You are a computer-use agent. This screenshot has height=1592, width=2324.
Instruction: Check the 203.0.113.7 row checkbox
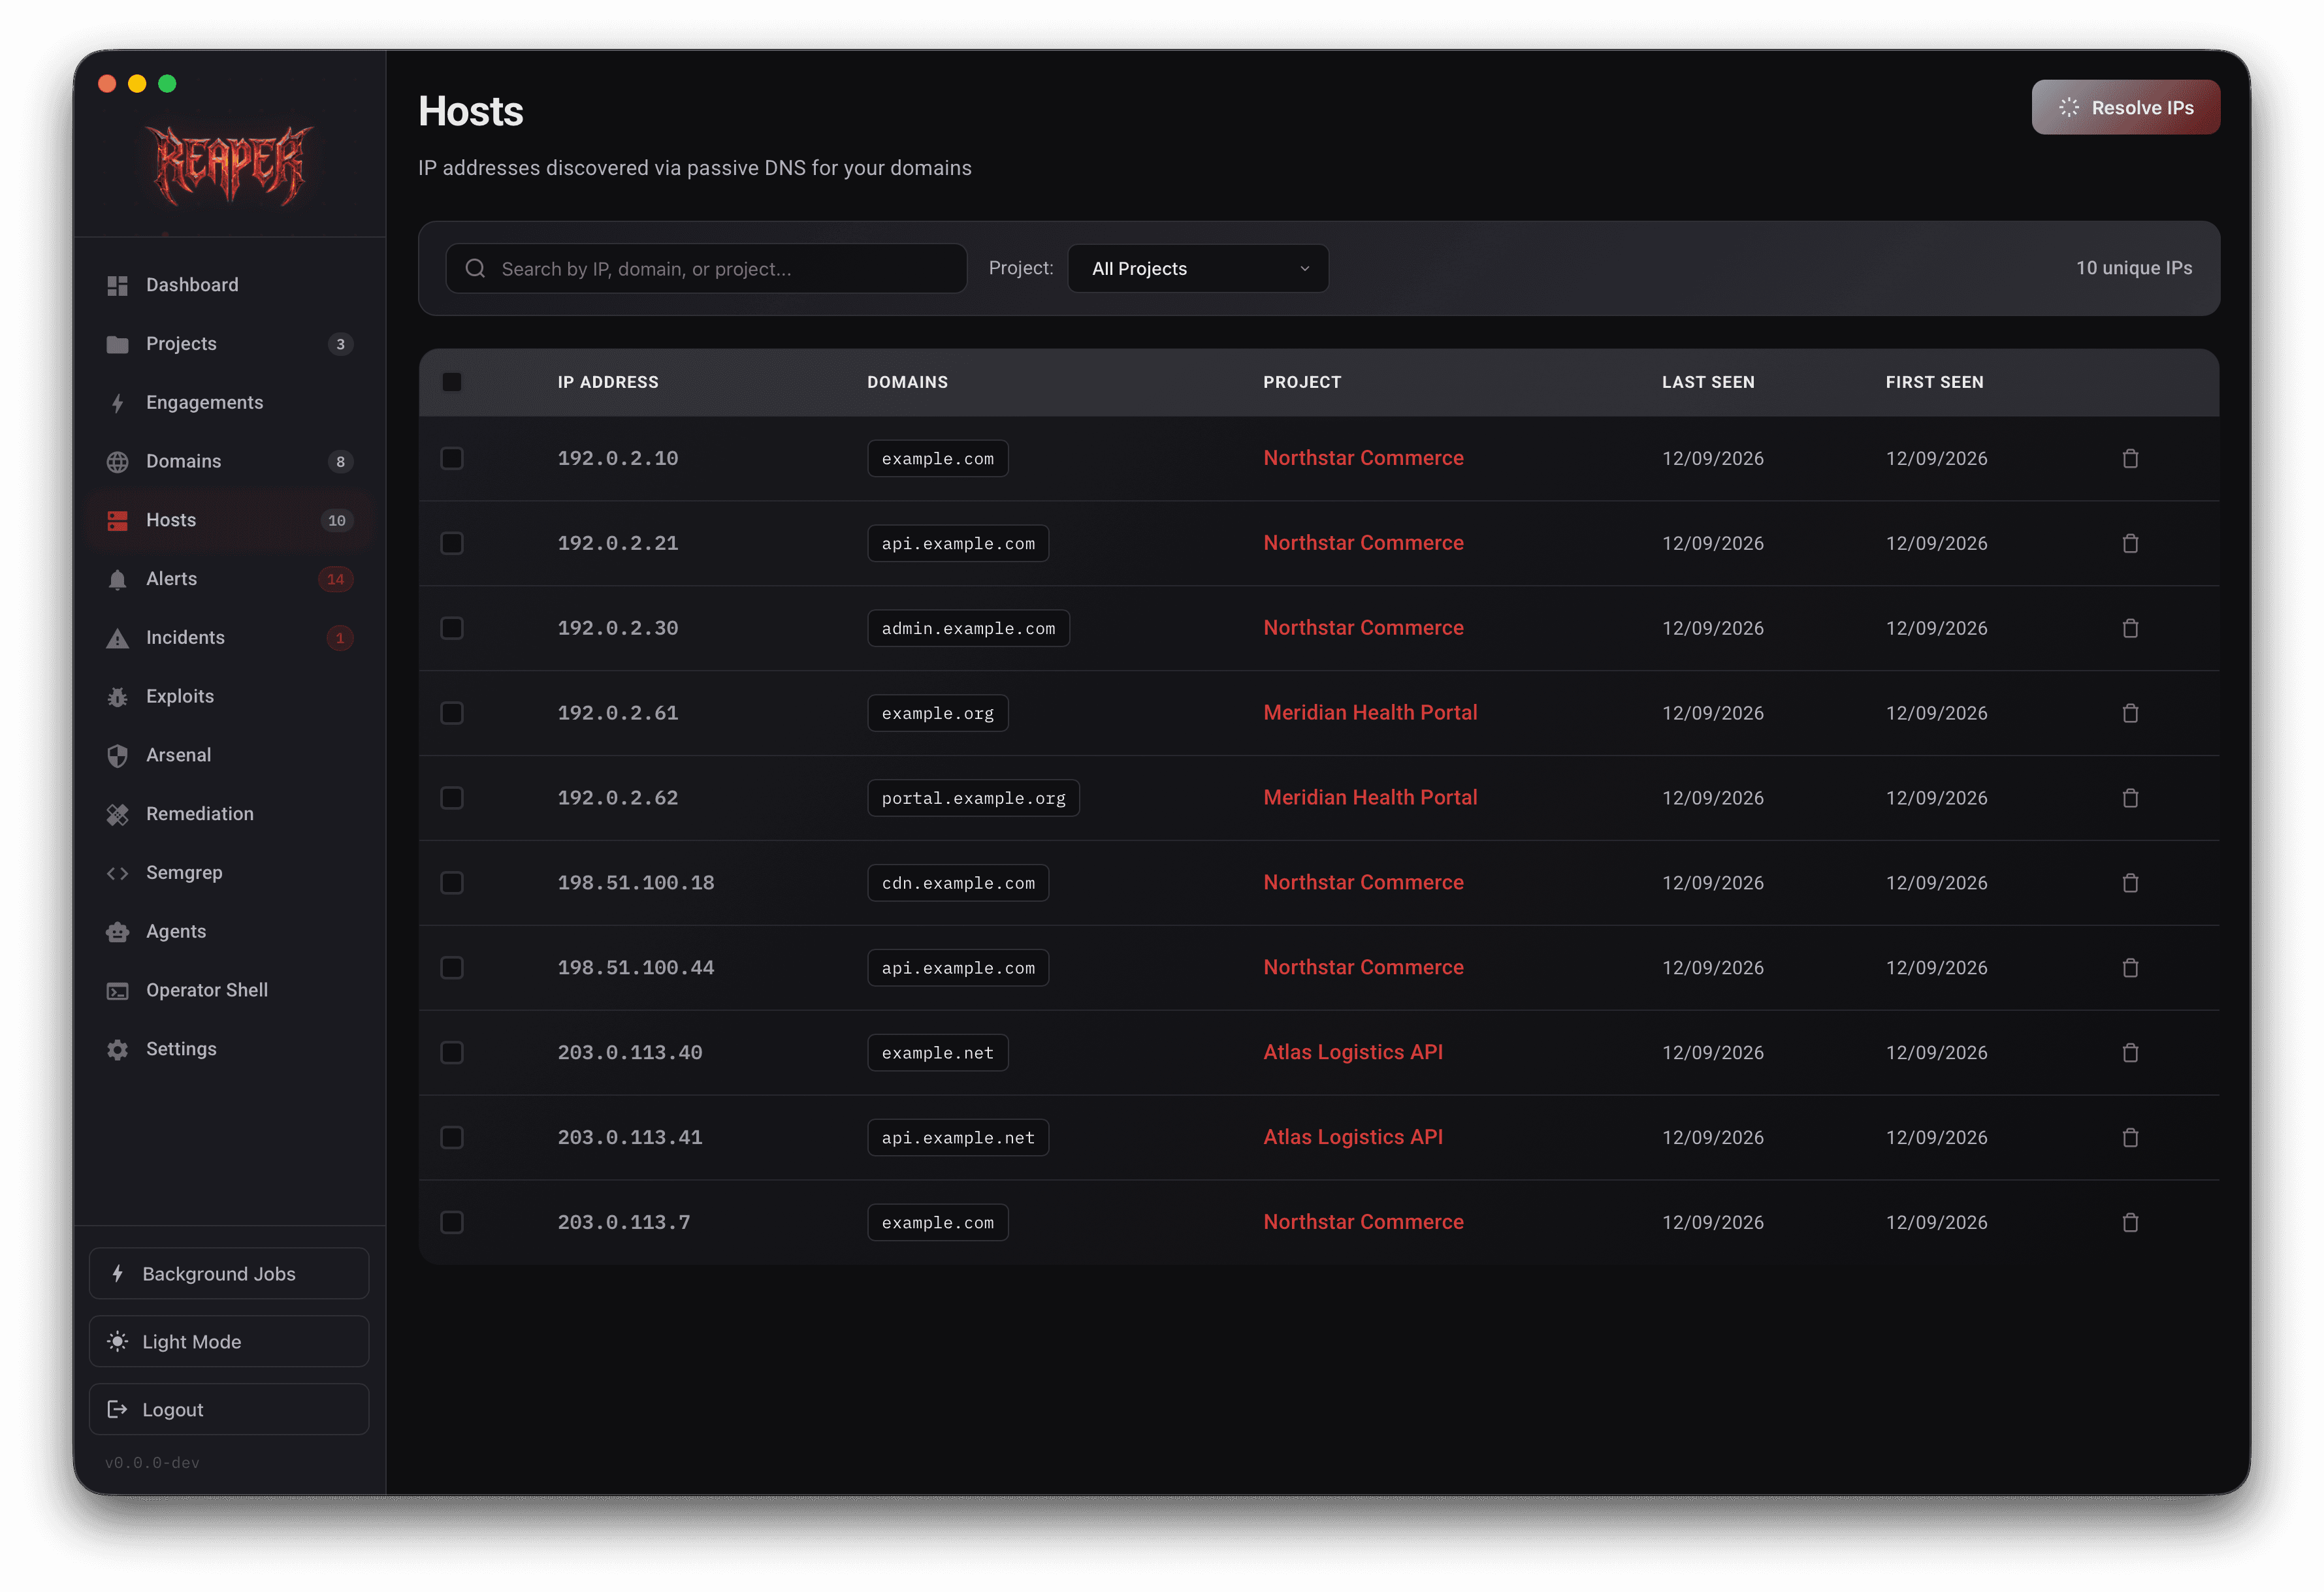(x=452, y=1222)
